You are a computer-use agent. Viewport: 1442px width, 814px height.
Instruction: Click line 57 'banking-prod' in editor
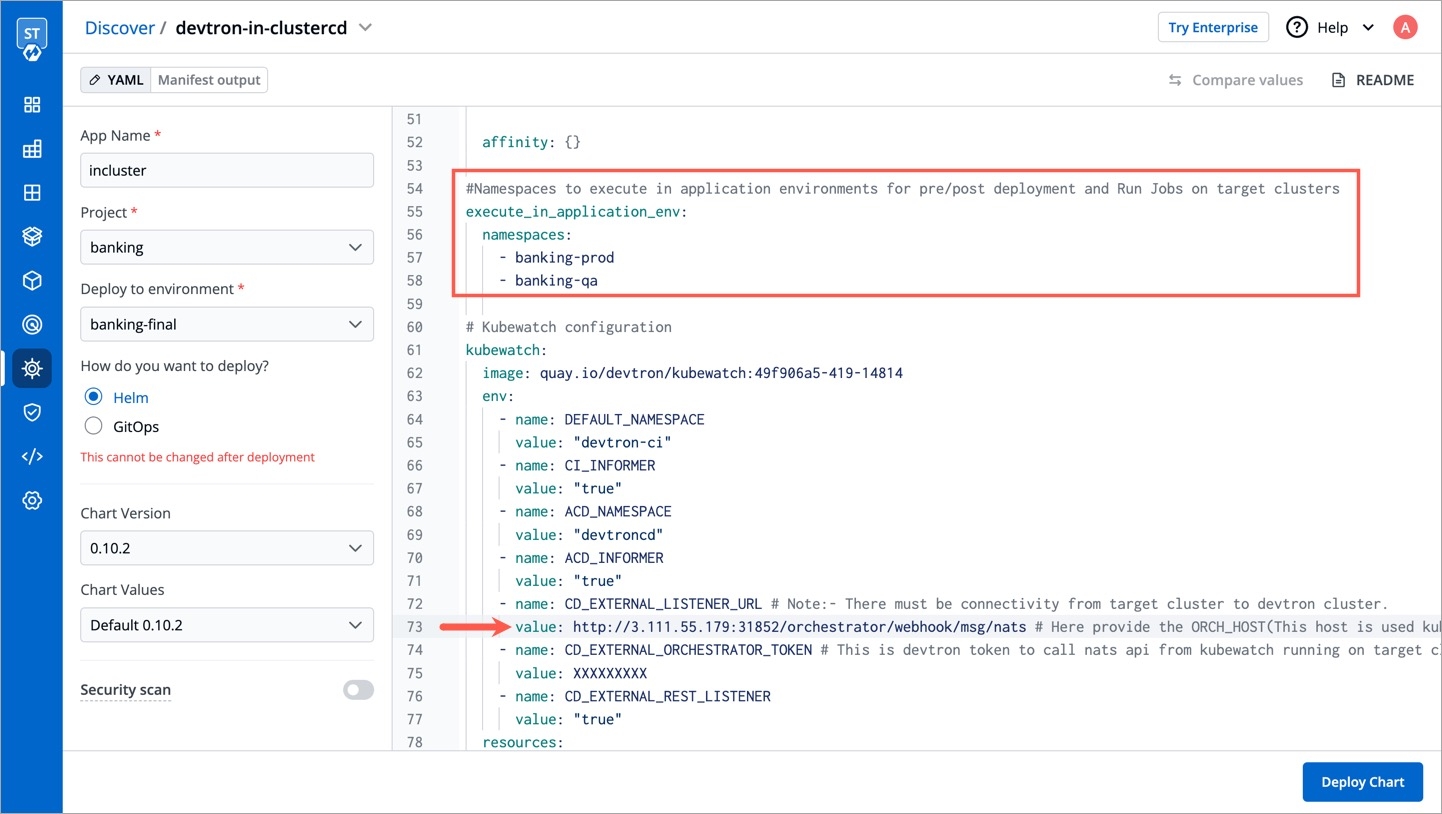[564, 257]
